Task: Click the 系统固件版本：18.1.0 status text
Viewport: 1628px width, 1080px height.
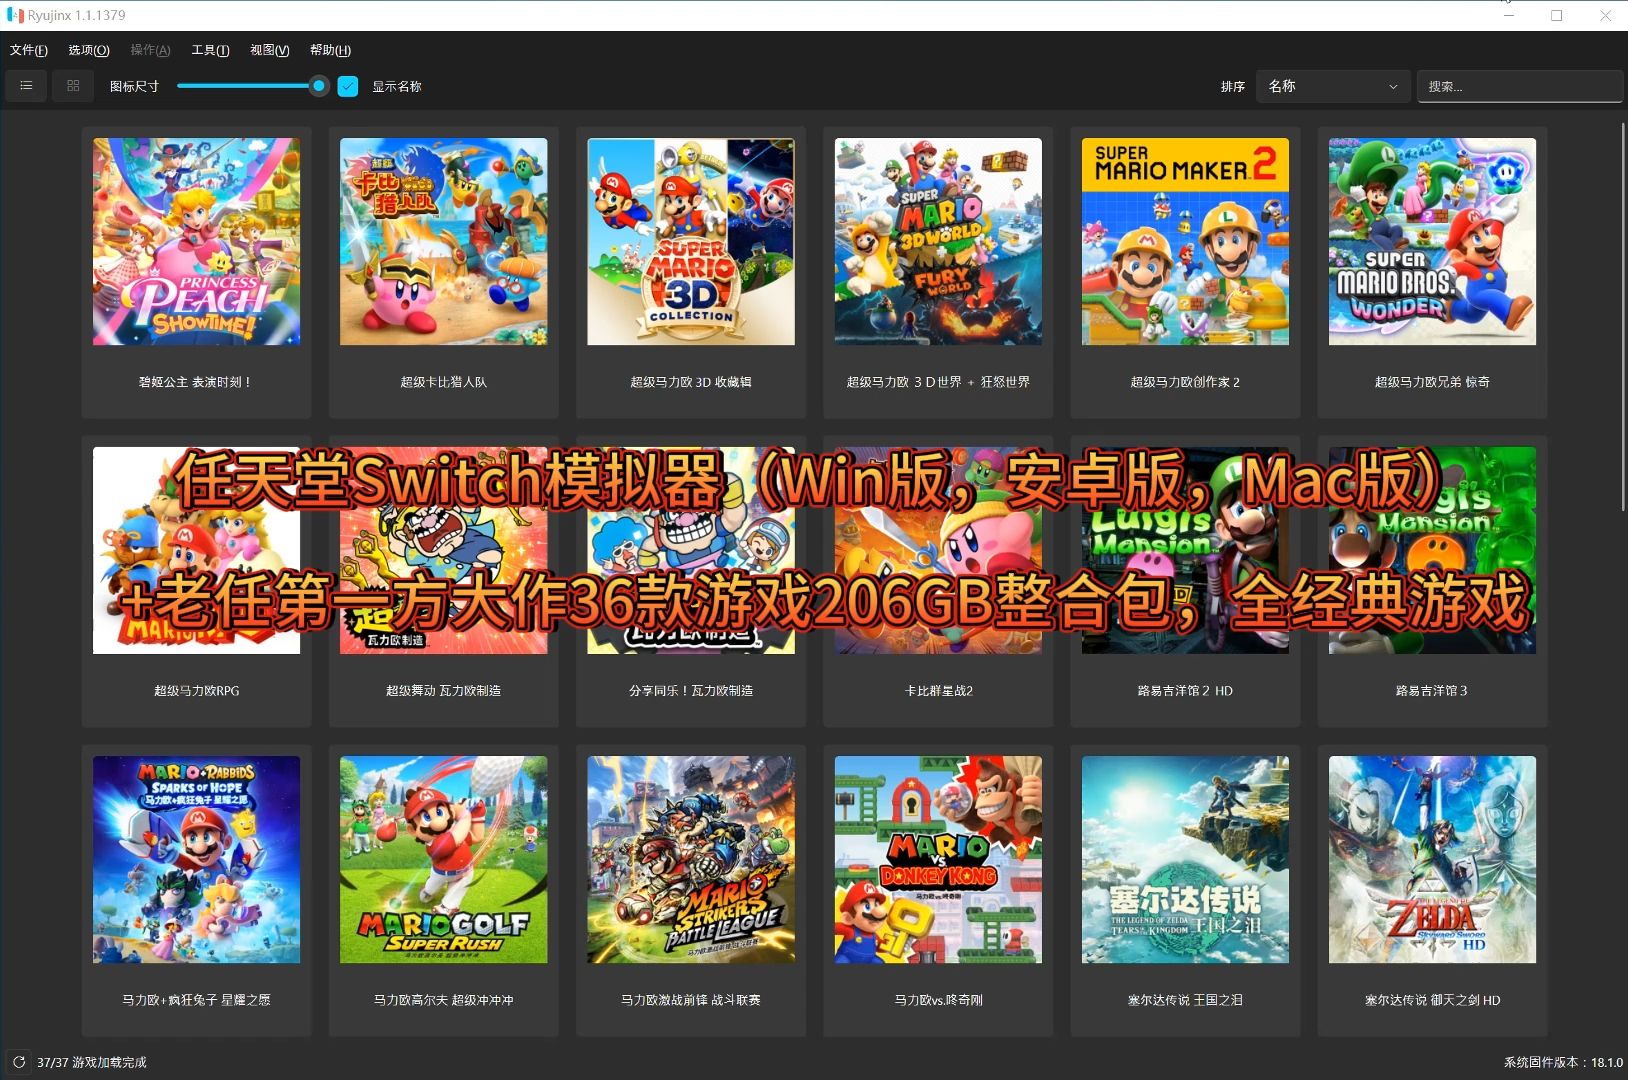Action: tap(1563, 1062)
